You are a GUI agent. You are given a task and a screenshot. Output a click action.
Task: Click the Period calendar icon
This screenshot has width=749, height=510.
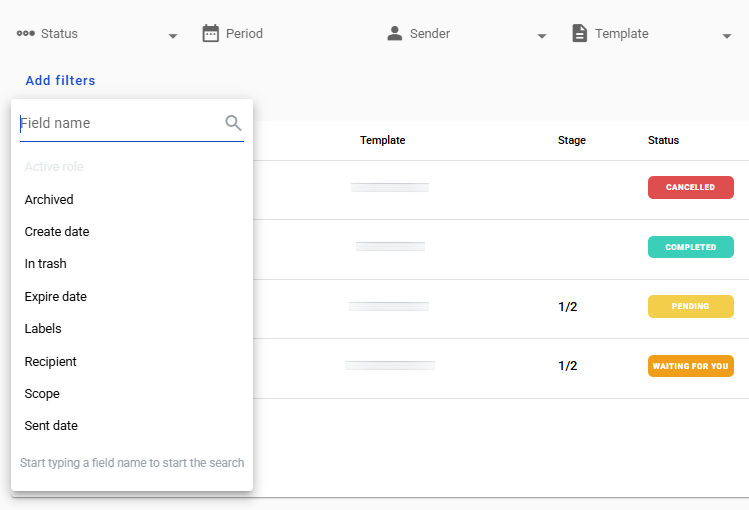tap(210, 34)
